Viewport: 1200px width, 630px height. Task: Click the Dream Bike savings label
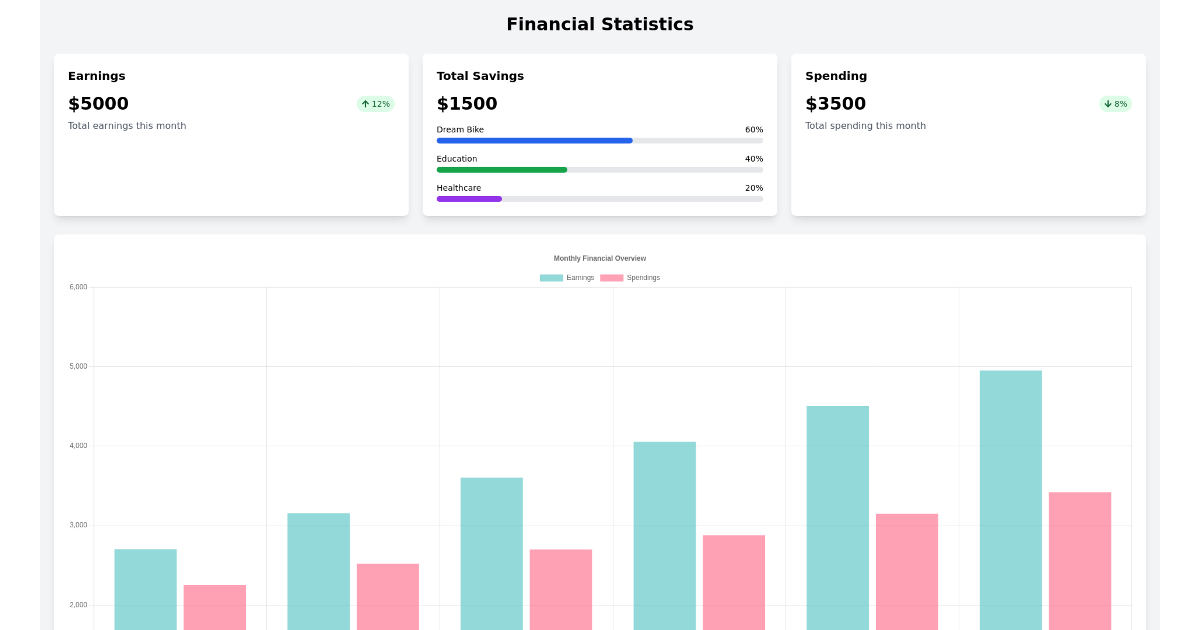[x=460, y=130]
